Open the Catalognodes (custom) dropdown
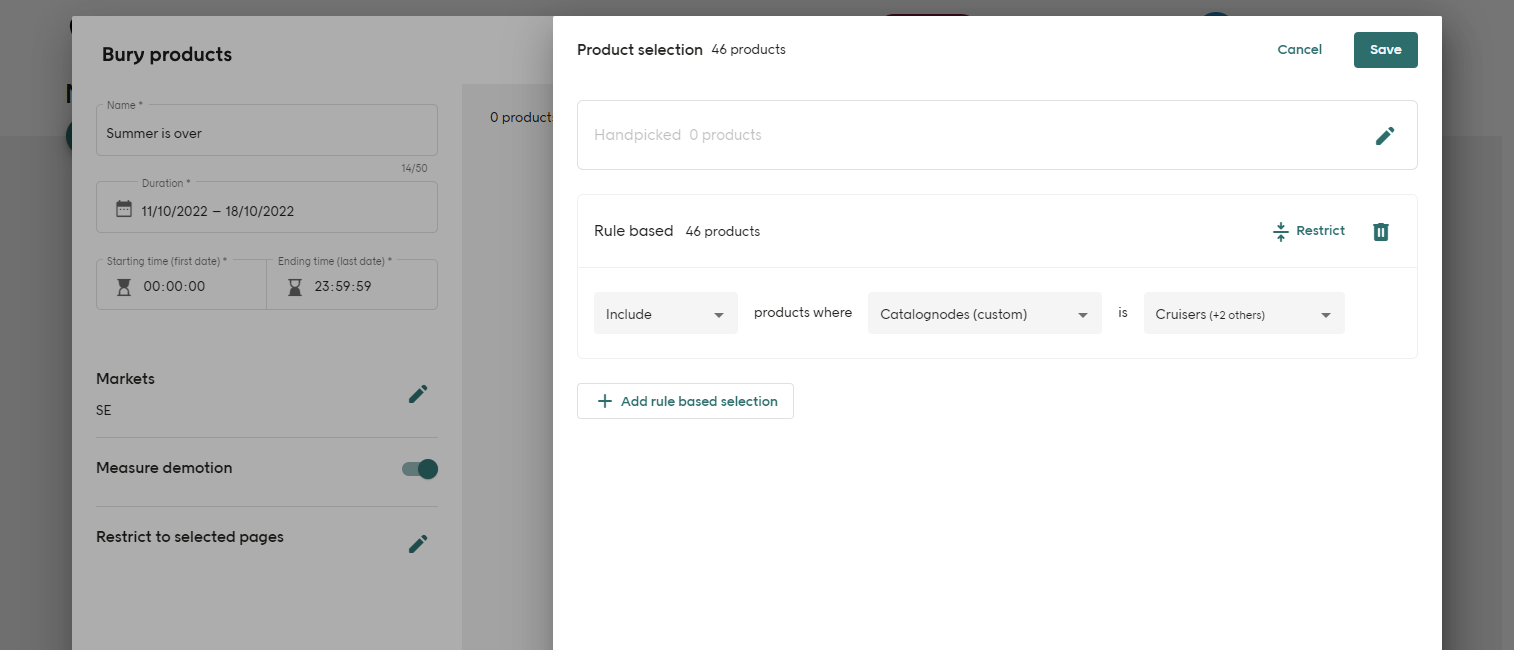Screen dimensions: 1514x650 point(985,313)
